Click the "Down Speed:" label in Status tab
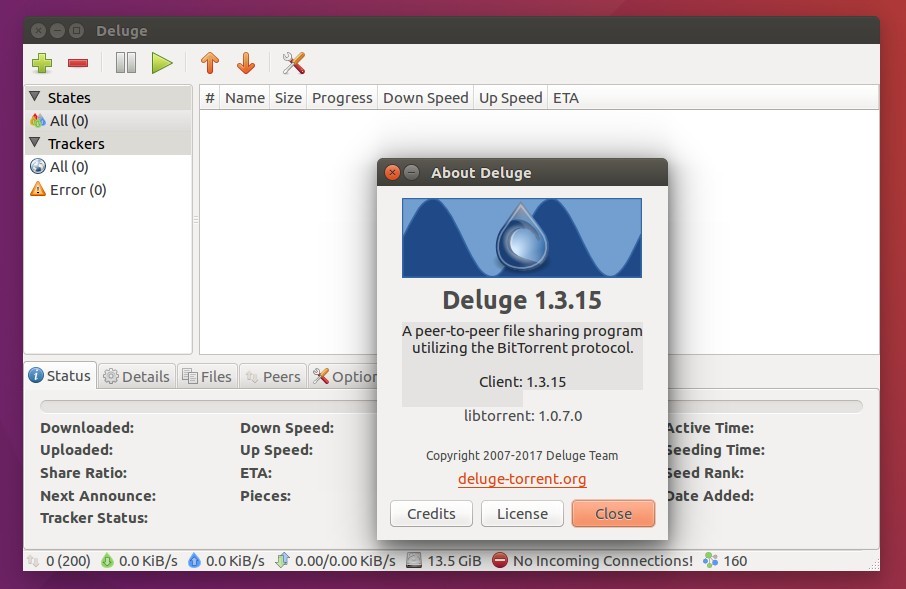Viewport: 906px width, 589px height. point(287,428)
